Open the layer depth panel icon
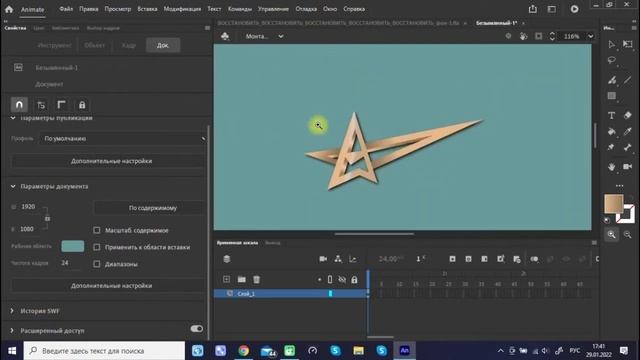The width and height of the screenshot is (640, 360). tap(353, 259)
